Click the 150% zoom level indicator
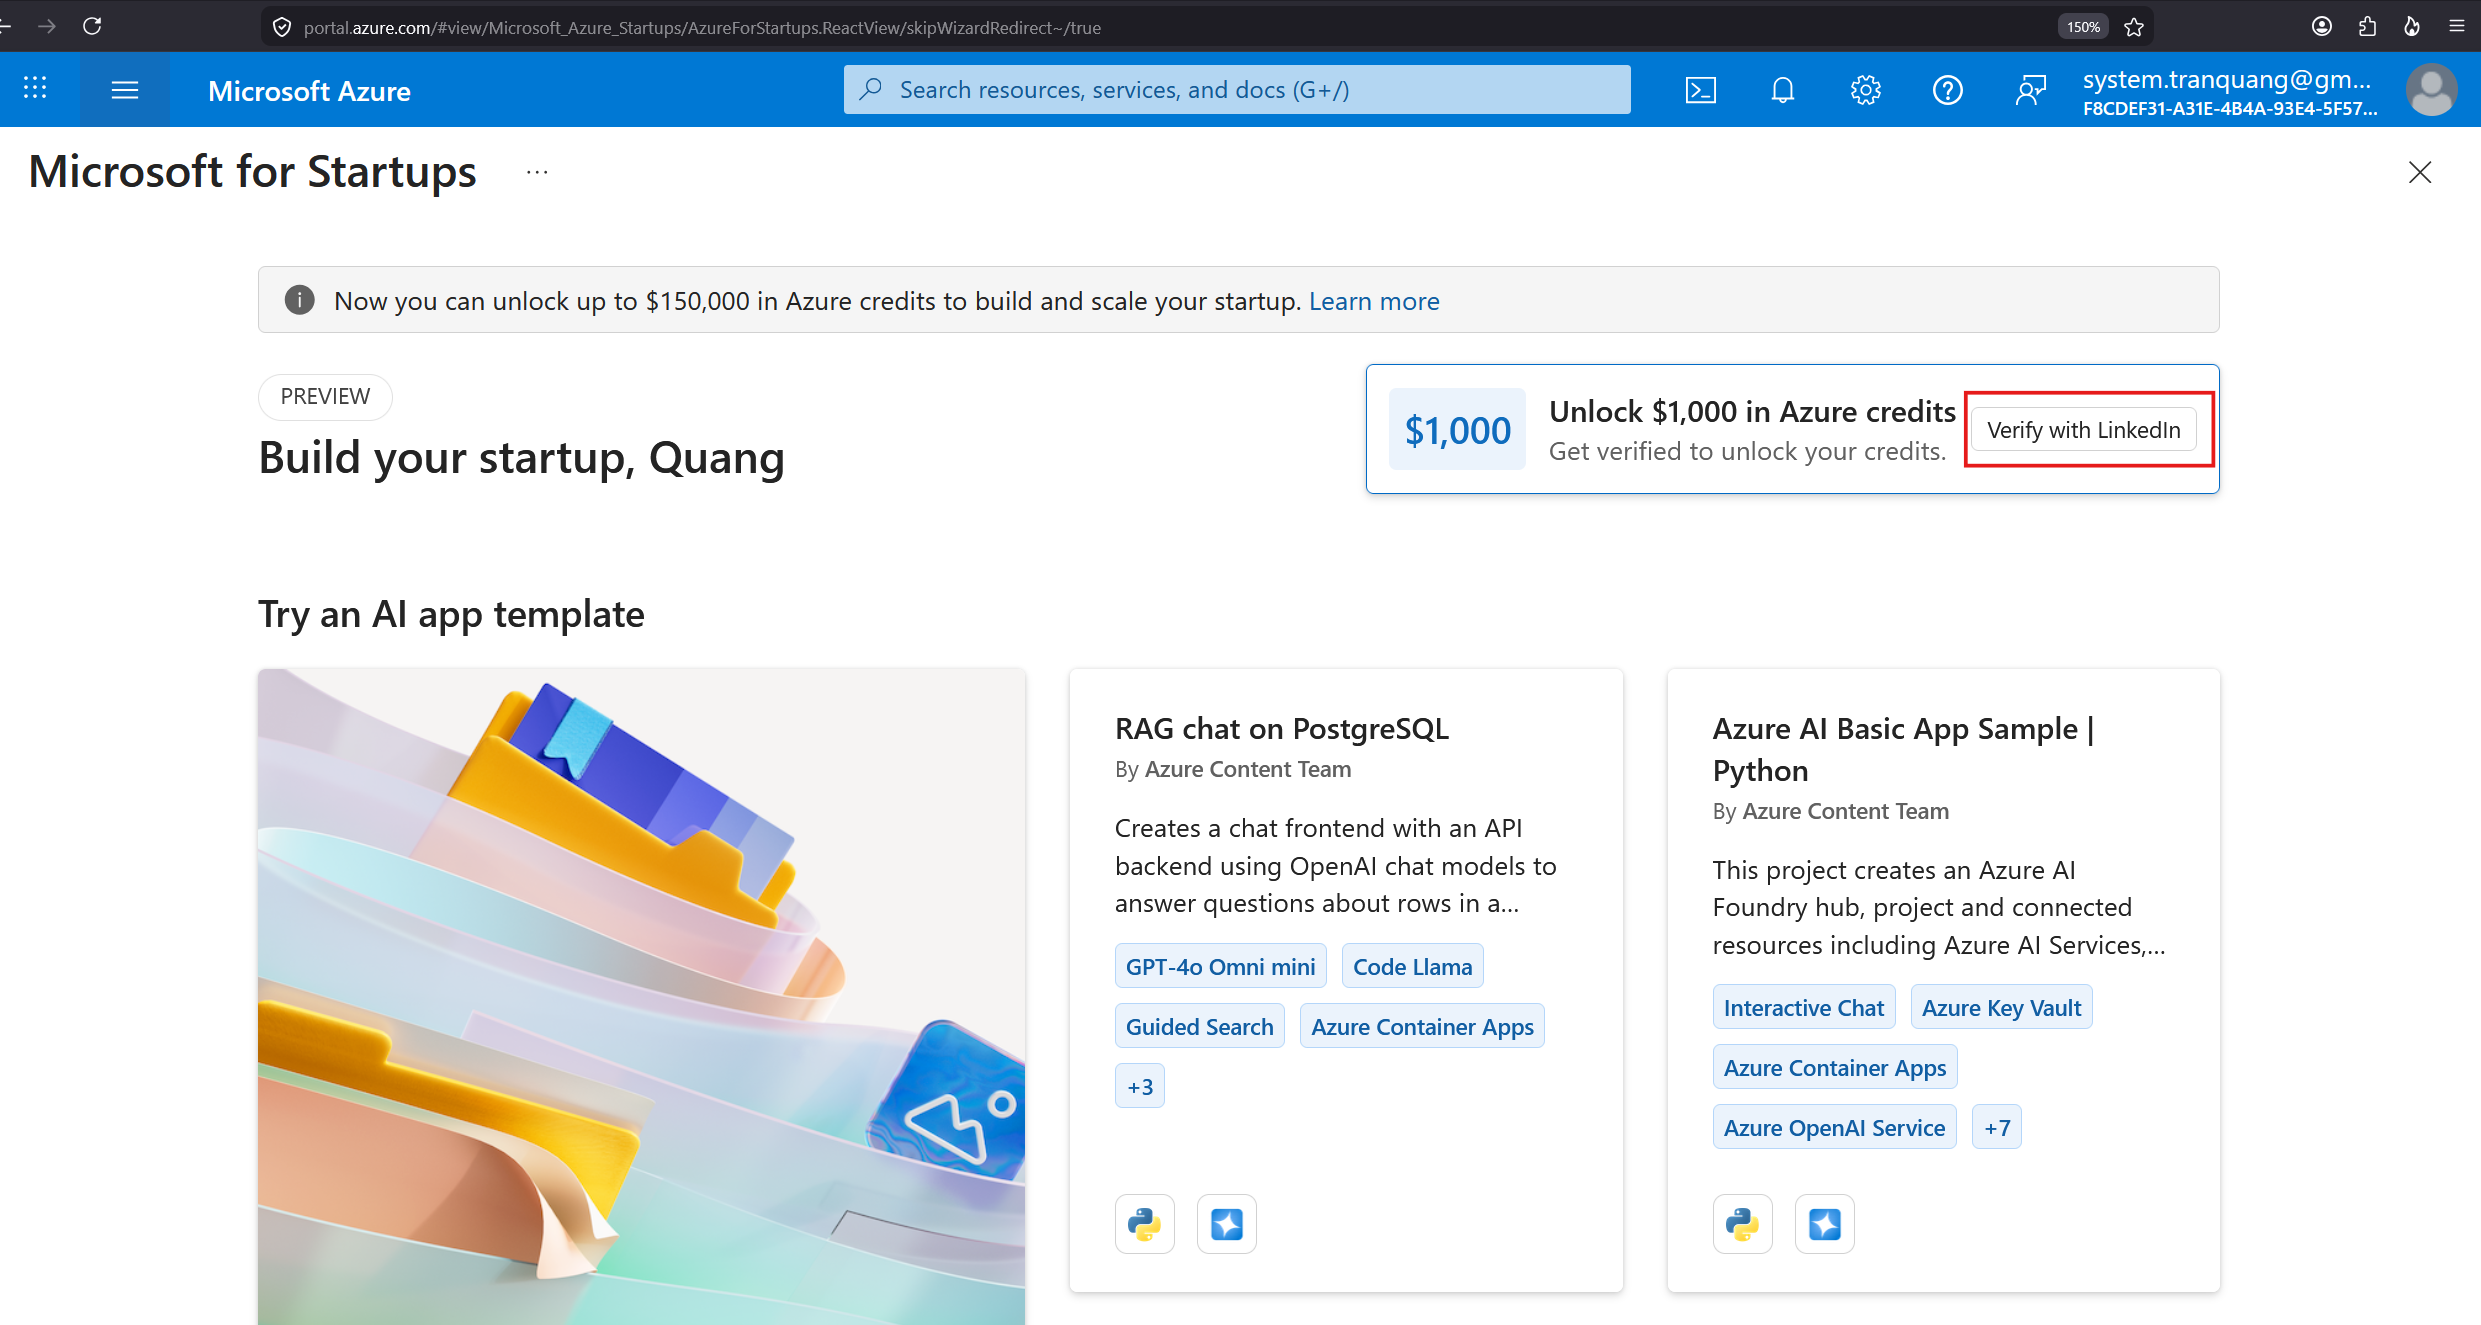Screen dimensions: 2481x1325 pyautogui.click(x=2083, y=27)
